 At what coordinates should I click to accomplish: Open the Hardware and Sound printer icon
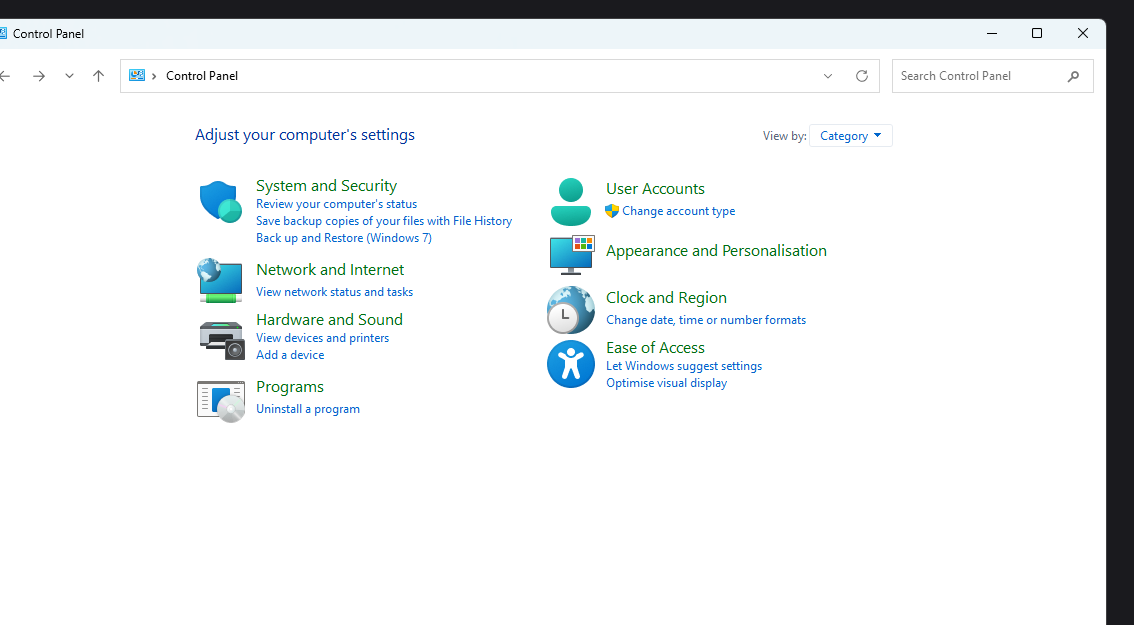tap(221, 340)
